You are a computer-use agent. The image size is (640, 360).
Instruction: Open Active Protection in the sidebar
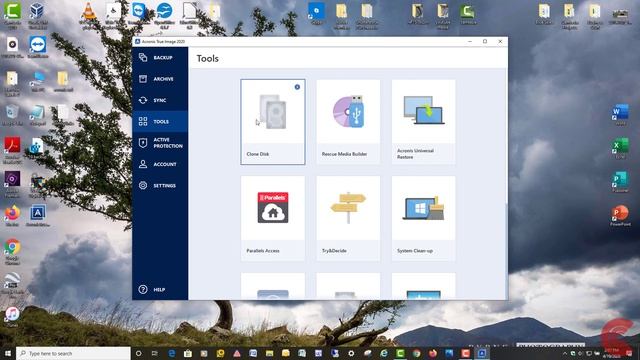tap(160, 143)
